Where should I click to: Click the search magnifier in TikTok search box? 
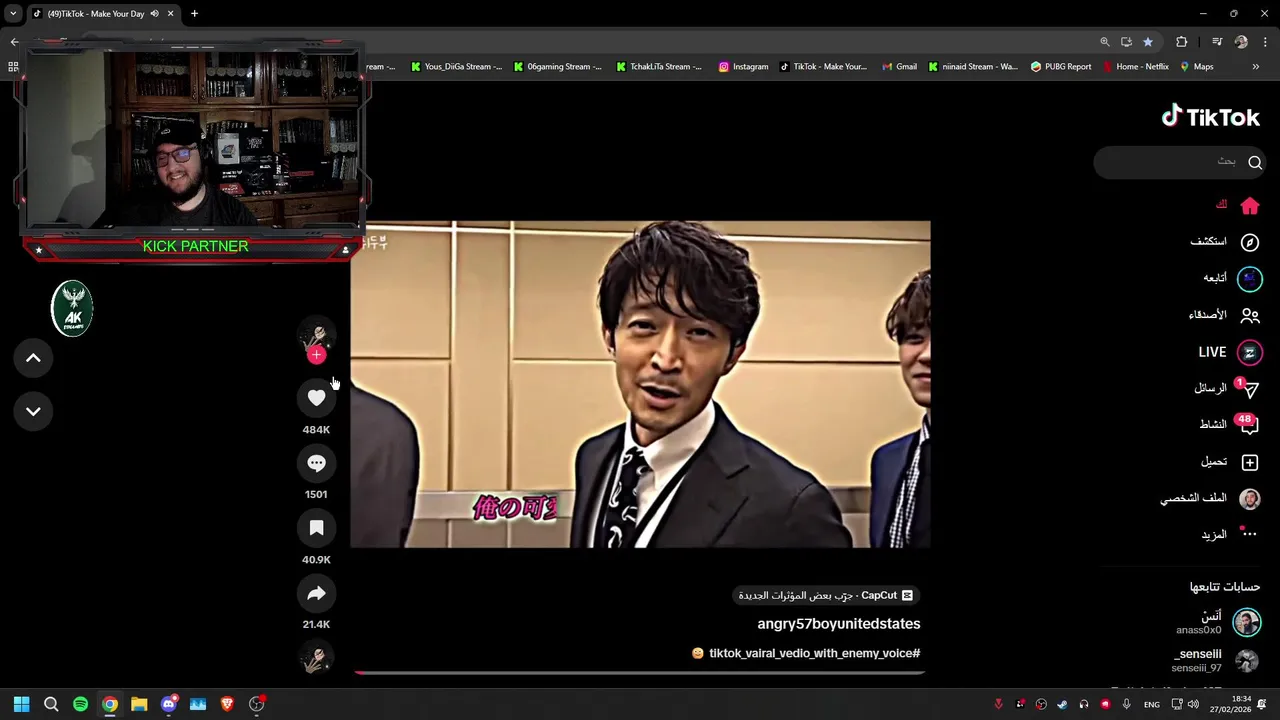point(1255,162)
